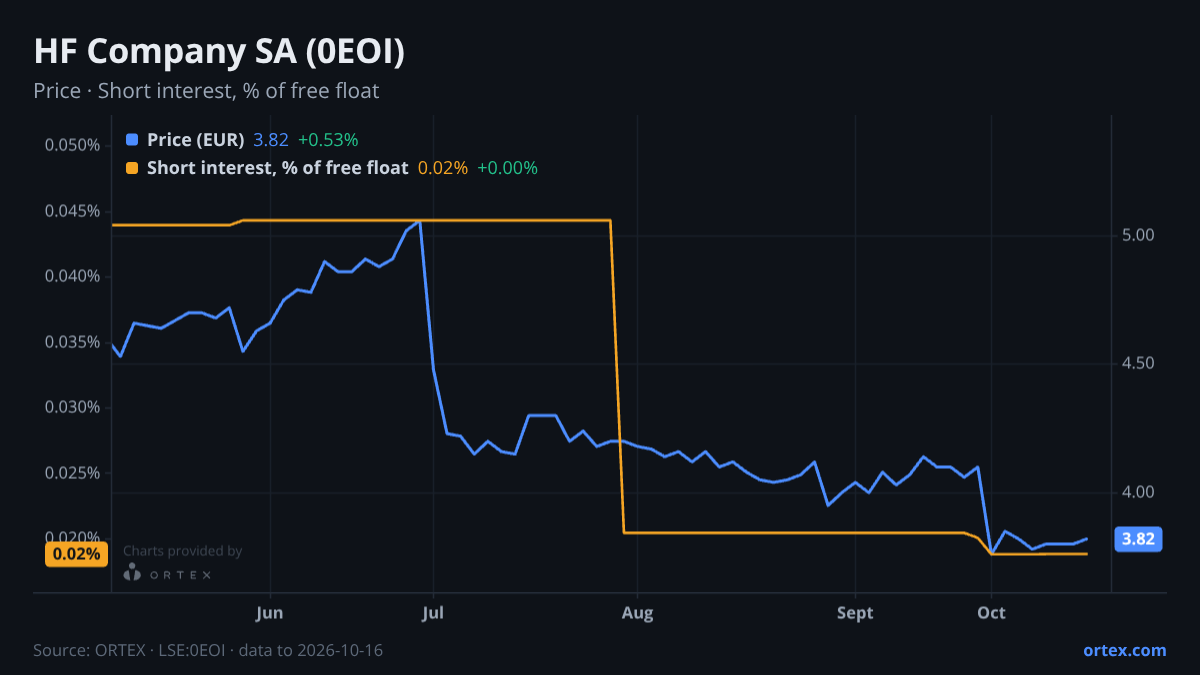Image resolution: width=1200 pixels, height=675 pixels.
Task: Click the Oct x-axis label
Action: coord(991,613)
